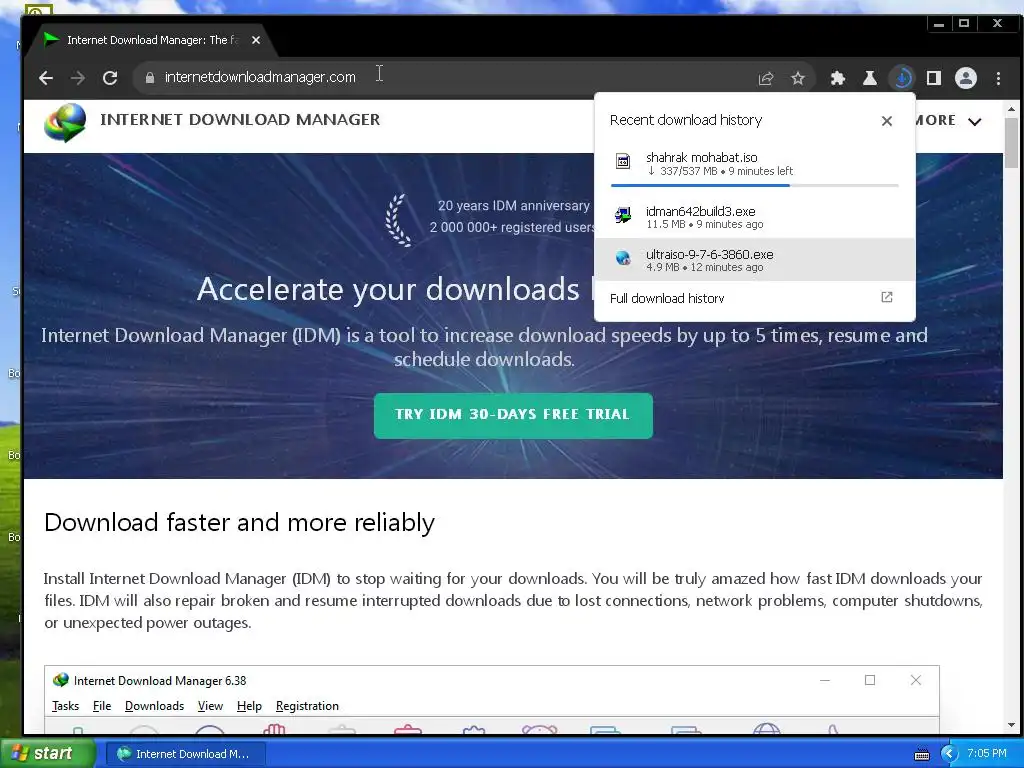This screenshot has width=1024, height=768.
Task: Reload the page with the refresh icon
Action: coord(110,78)
